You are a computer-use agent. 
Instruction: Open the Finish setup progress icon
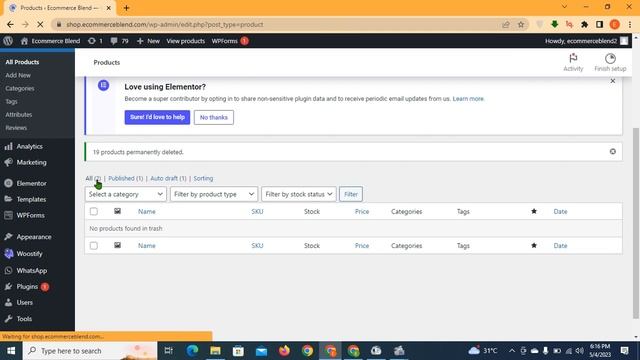click(610, 62)
